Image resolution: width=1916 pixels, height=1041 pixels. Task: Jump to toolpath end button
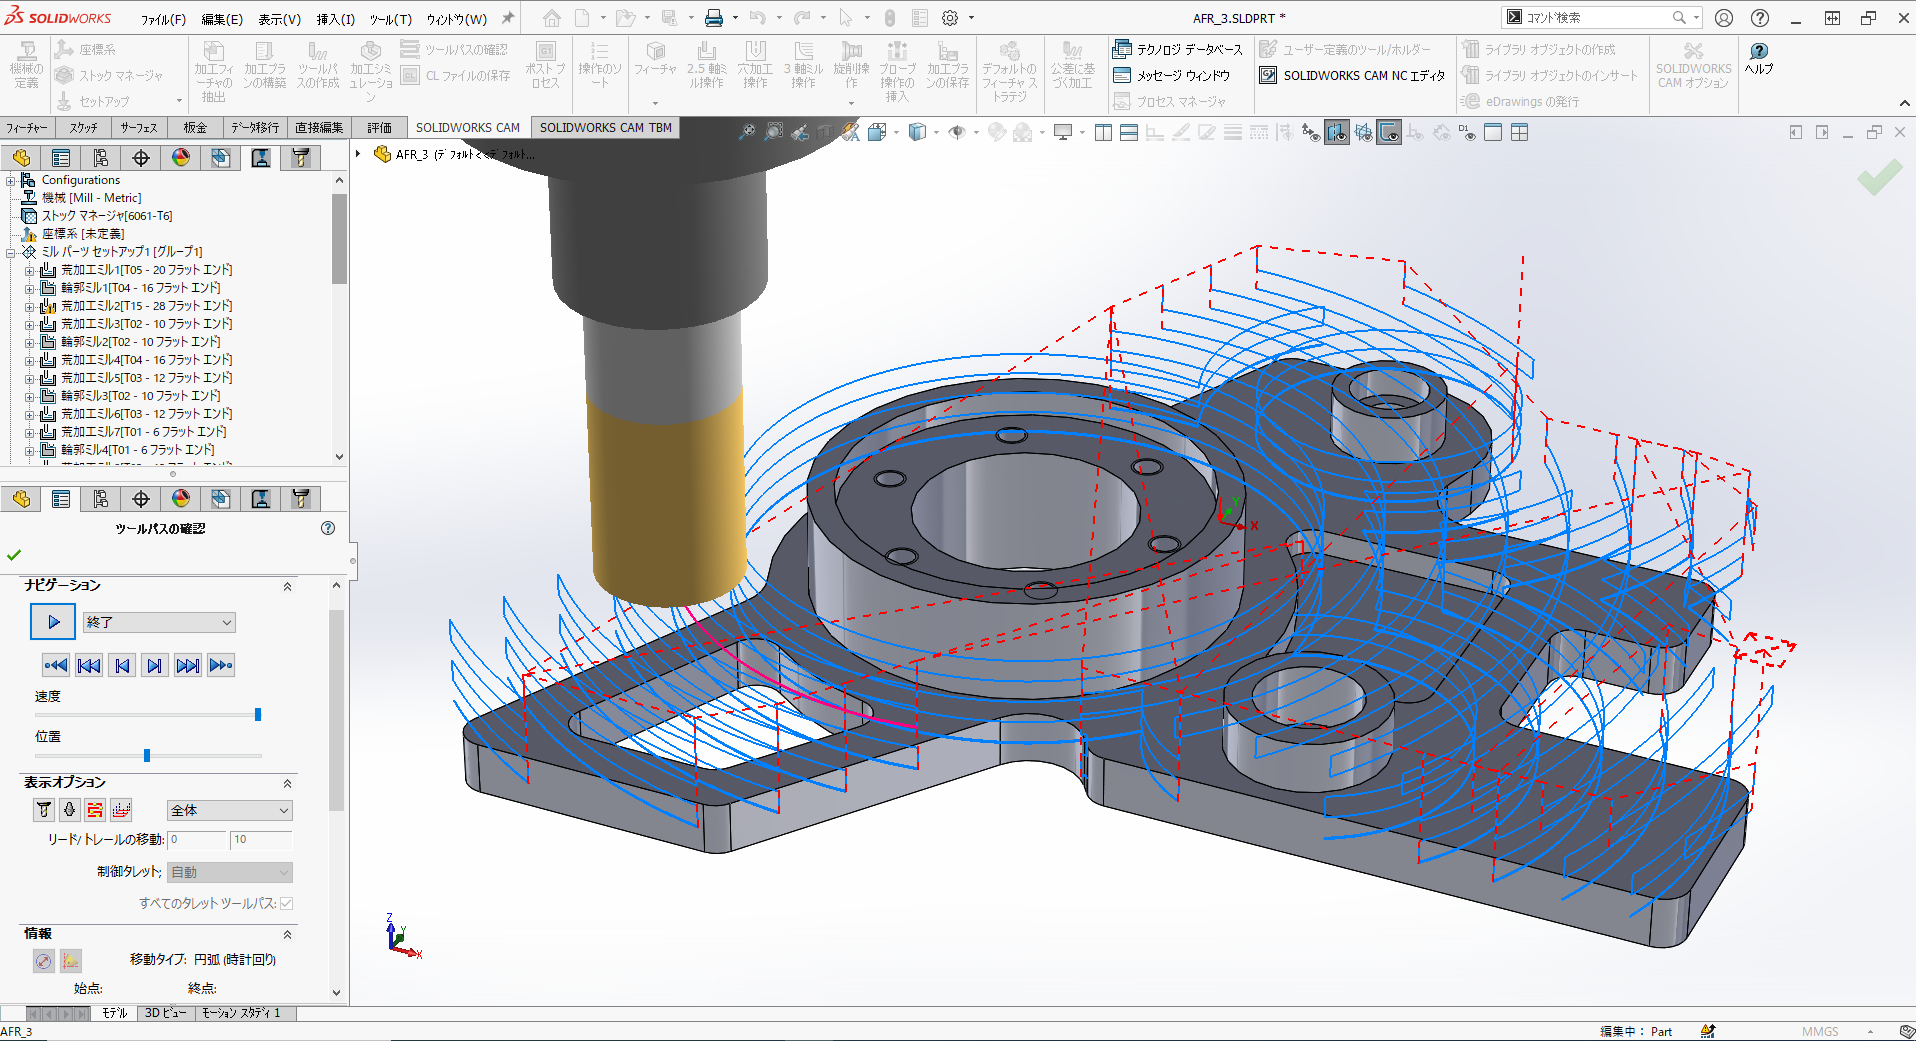click(x=221, y=666)
